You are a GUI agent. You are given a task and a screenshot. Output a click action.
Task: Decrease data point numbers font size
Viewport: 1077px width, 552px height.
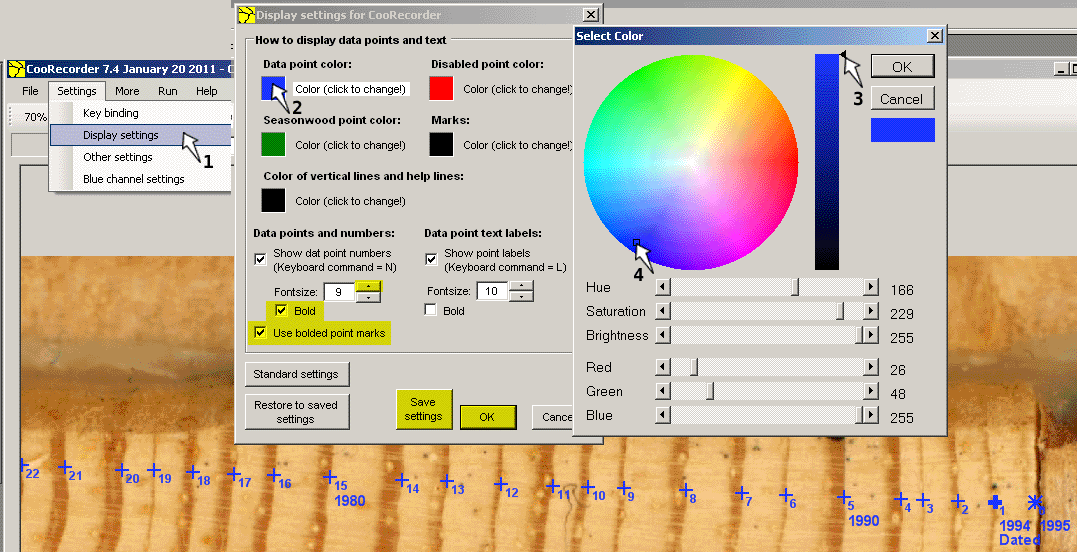pyautogui.click(x=369, y=297)
